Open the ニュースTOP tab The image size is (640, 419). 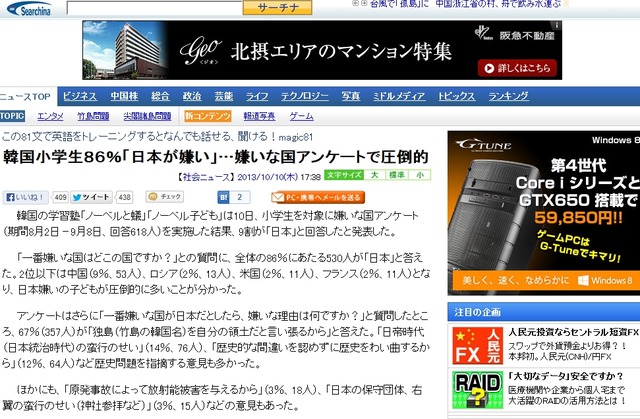click(25, 97)
